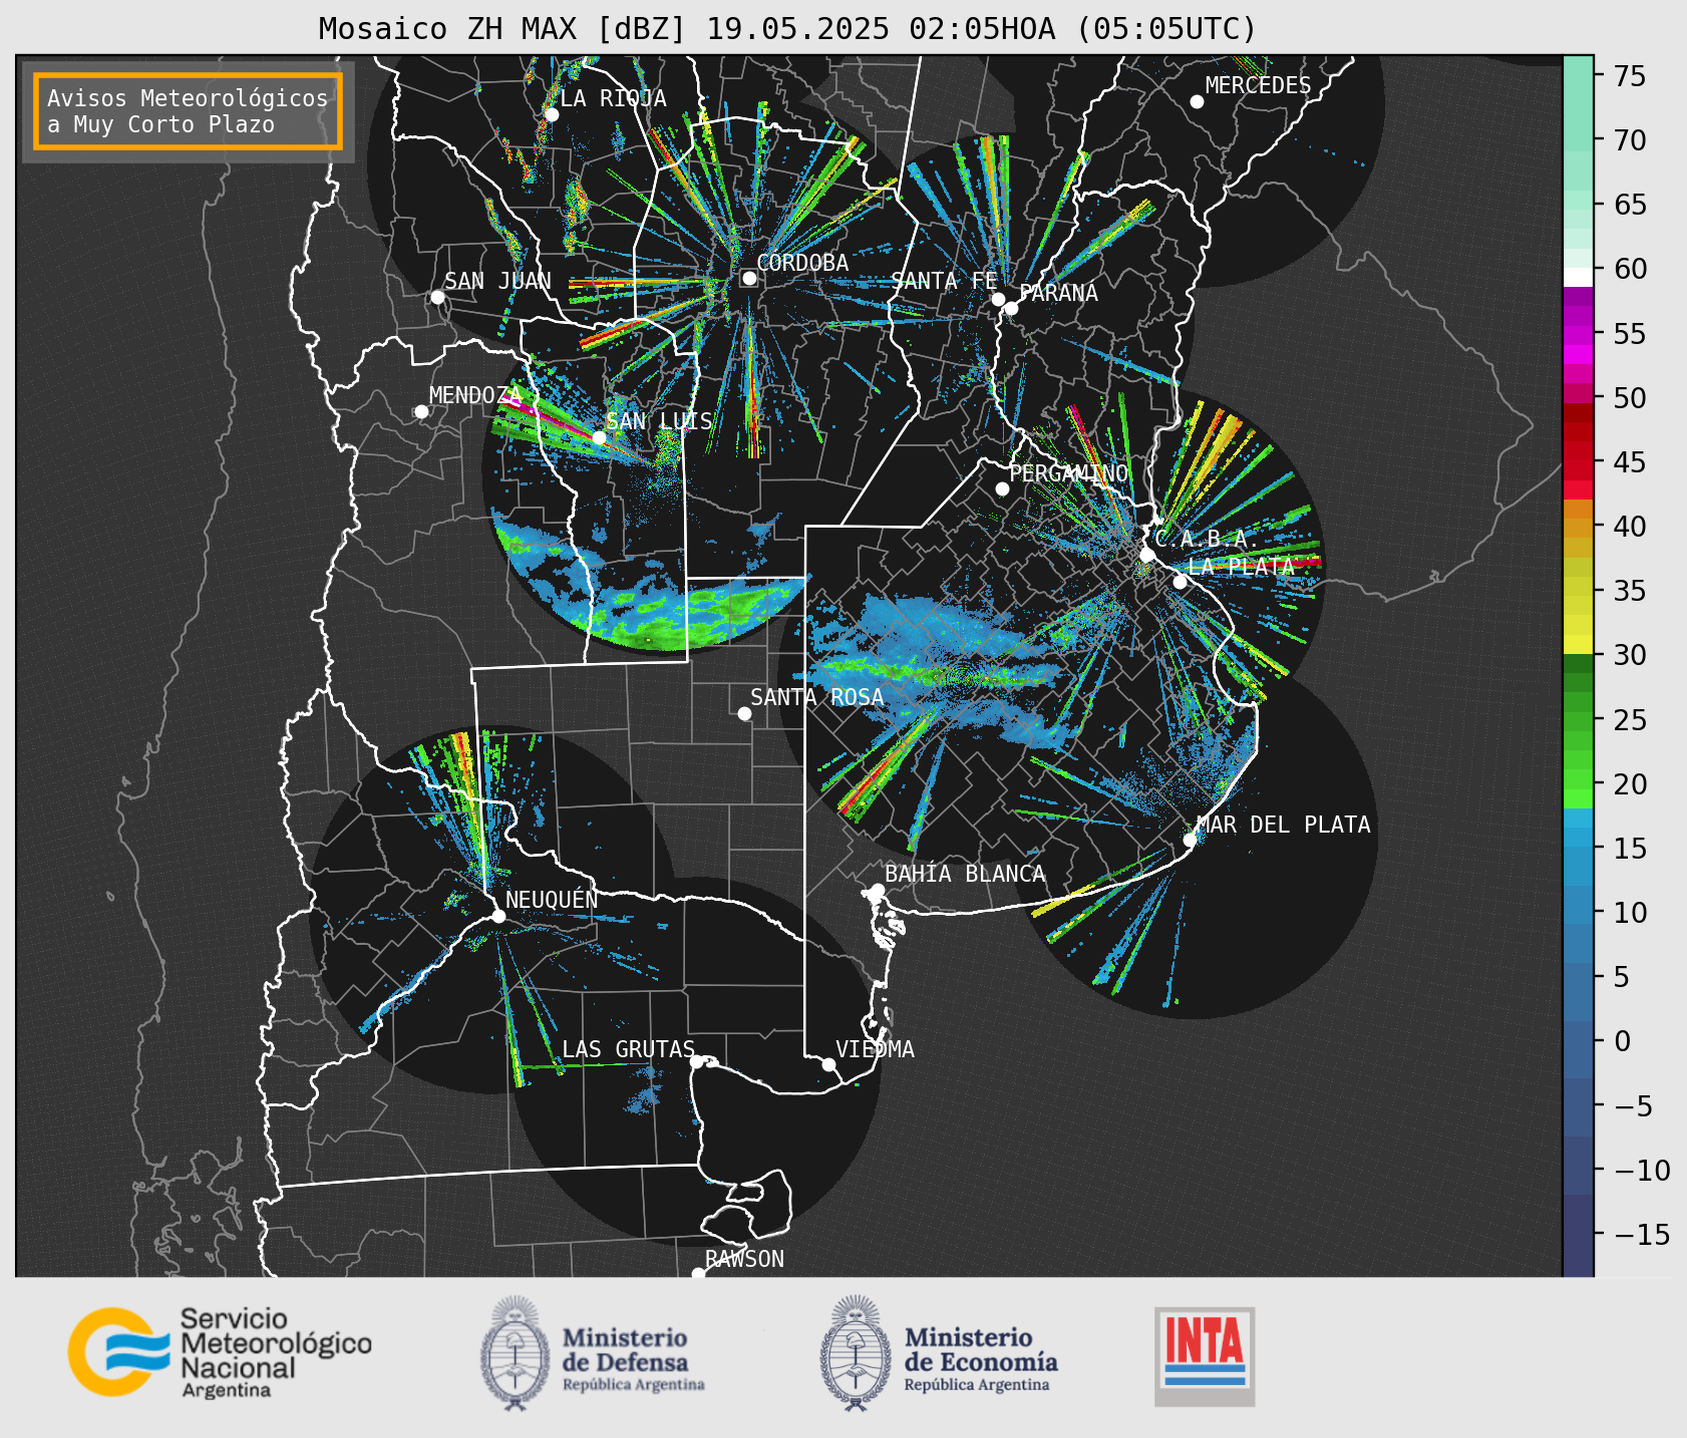Click the Servicio Meteorológico Nacional logo
The image size is (1687, 1438).
pyautogui.click(x=219, y=1352)
